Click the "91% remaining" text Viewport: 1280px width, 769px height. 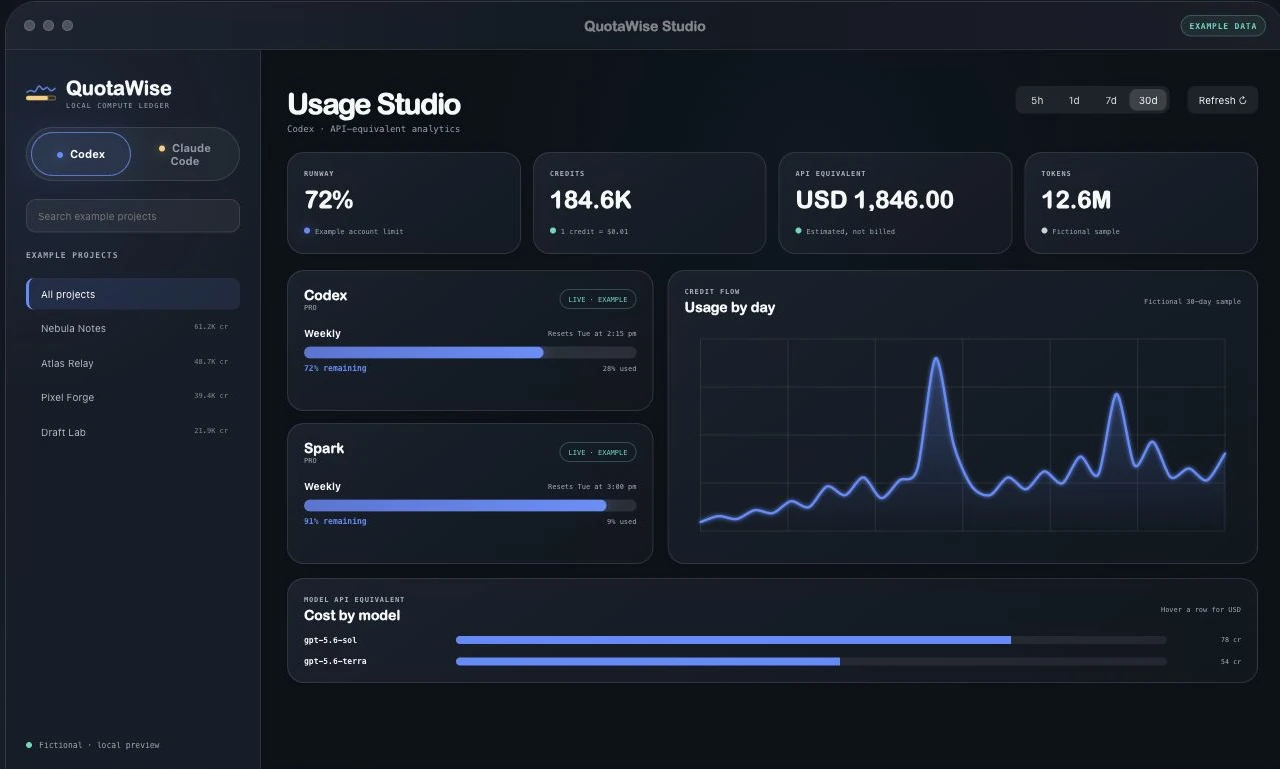point(335,521)
